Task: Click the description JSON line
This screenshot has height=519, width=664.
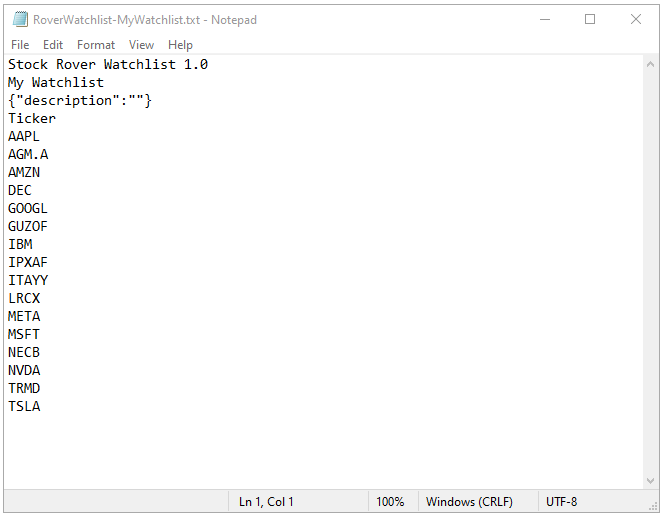Action: [x=80, y=101]
